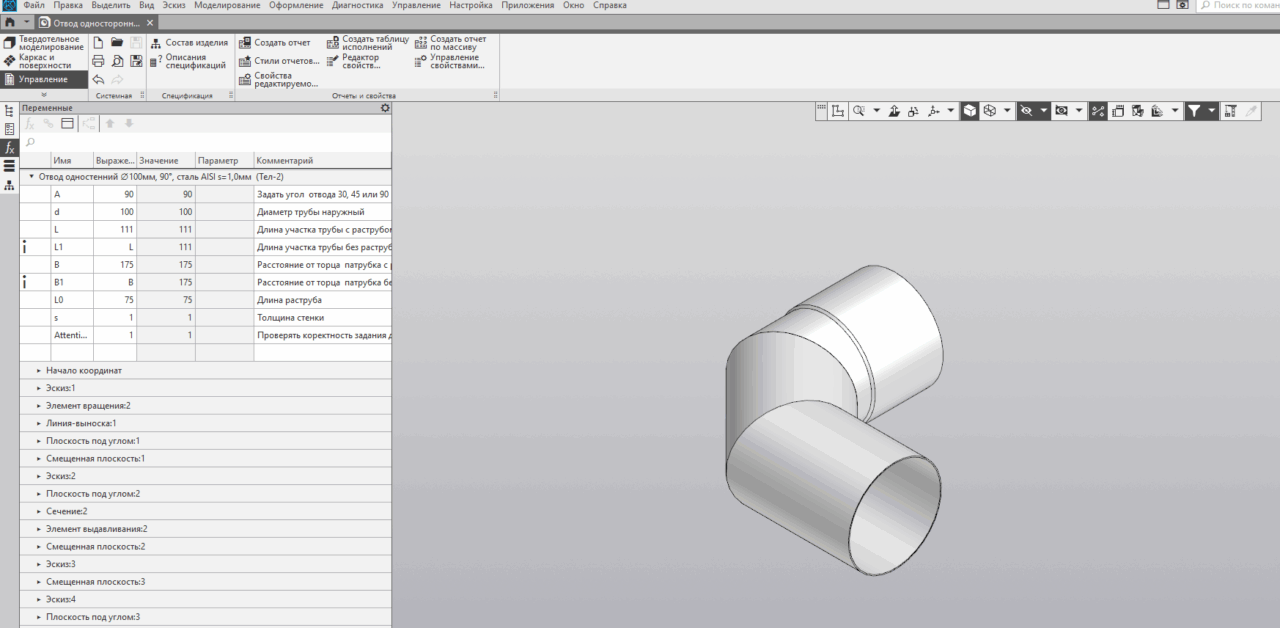This screenshot has width=1280, height=628.
Task: Toggle the hide elements eye icon
Action: (1025, 111)
